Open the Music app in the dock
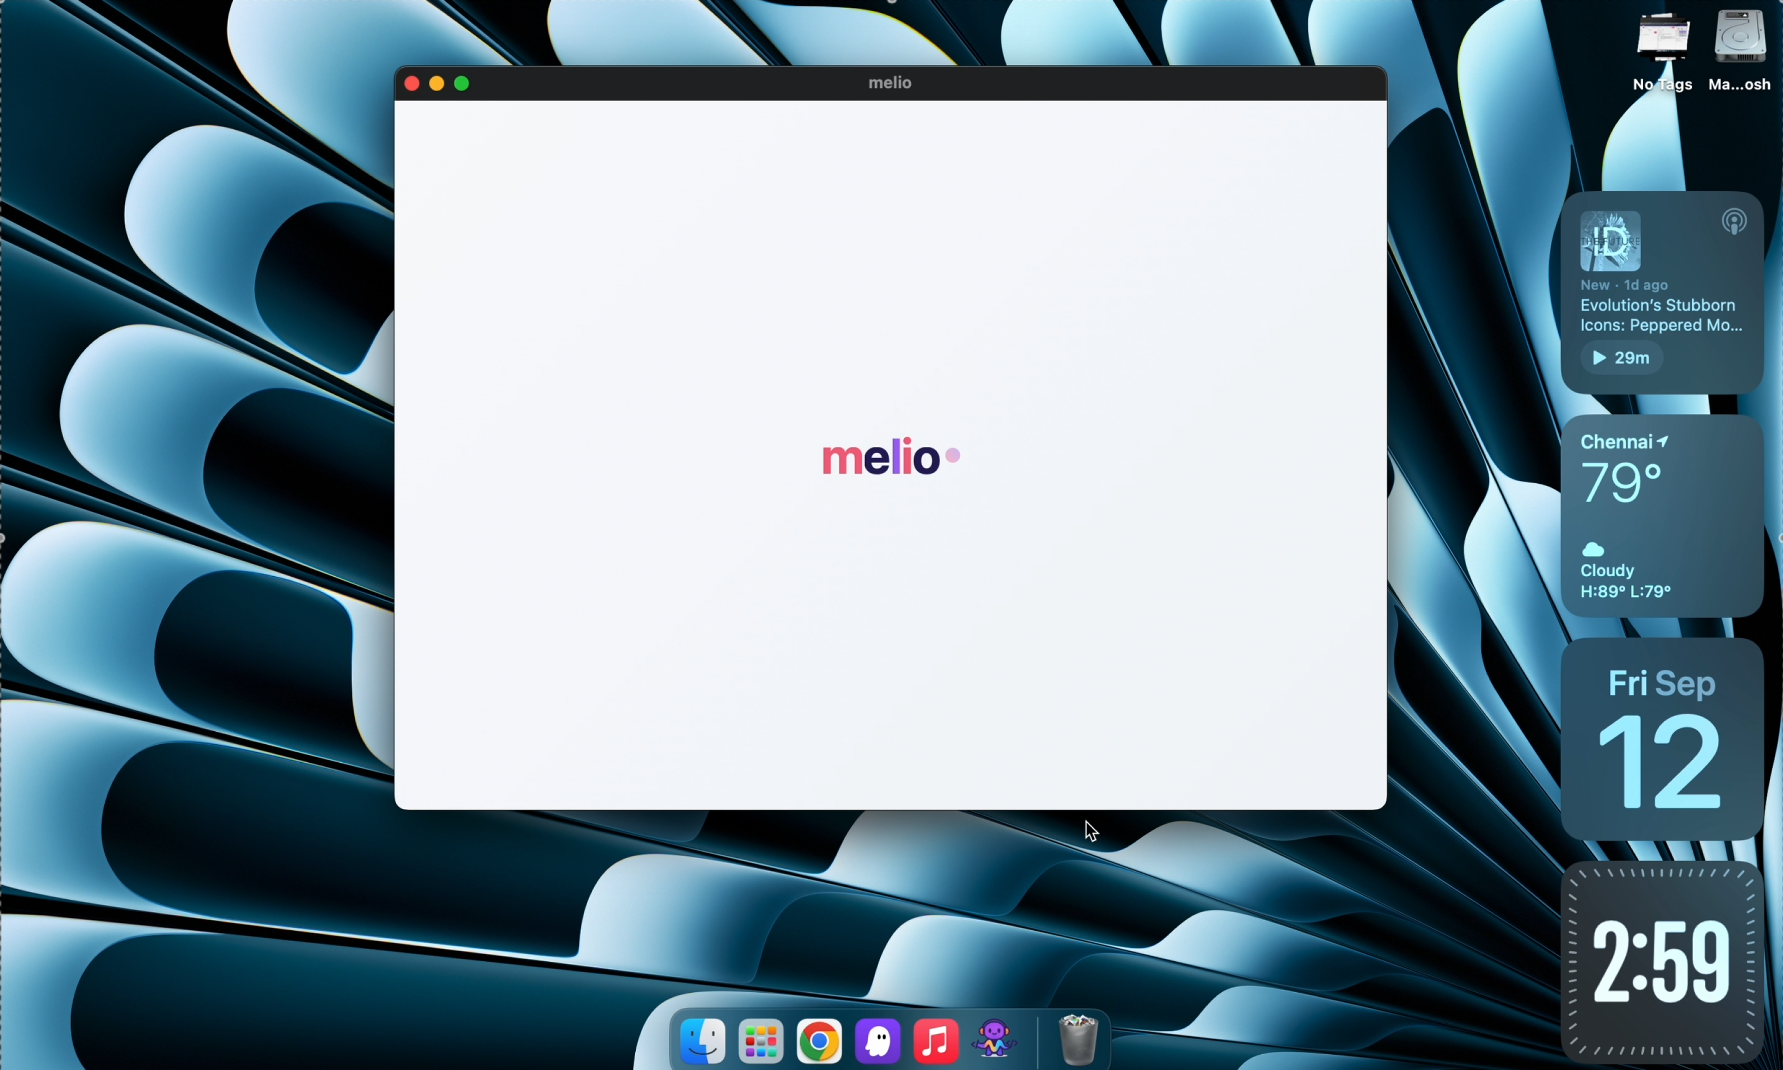Image resolution: width=1783 pixels, height=1070 pixels. (936, 1042)
